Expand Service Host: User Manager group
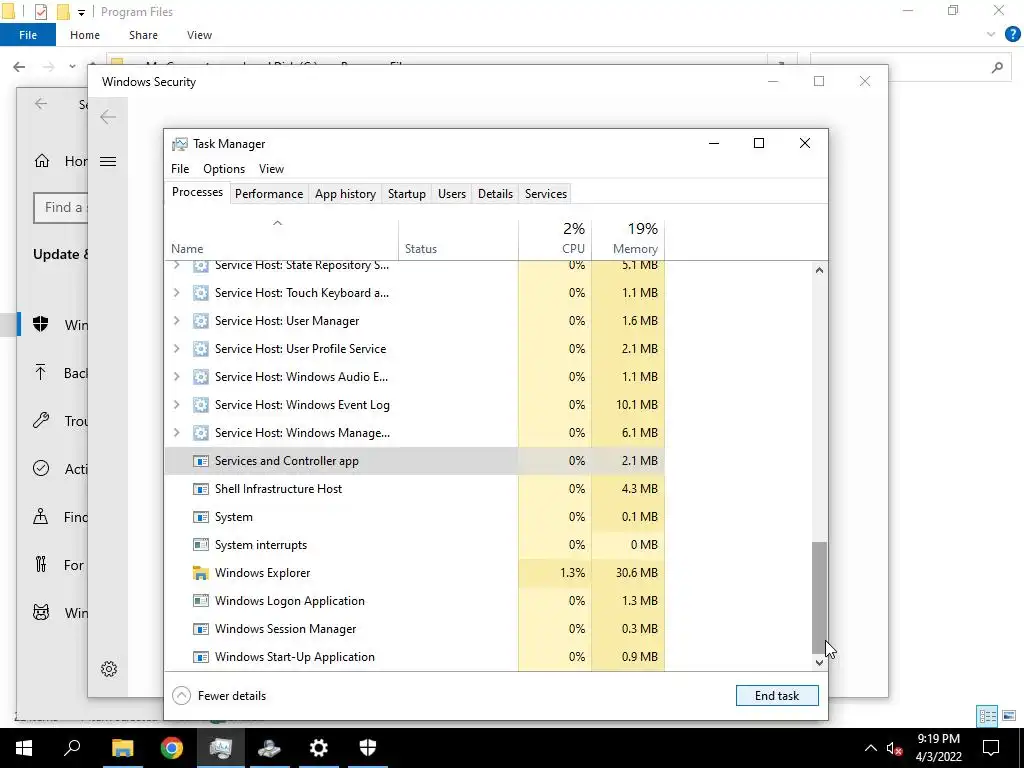Image resolution: width=1024 pixels, height=768 pixels. click(x=176, y=321)
